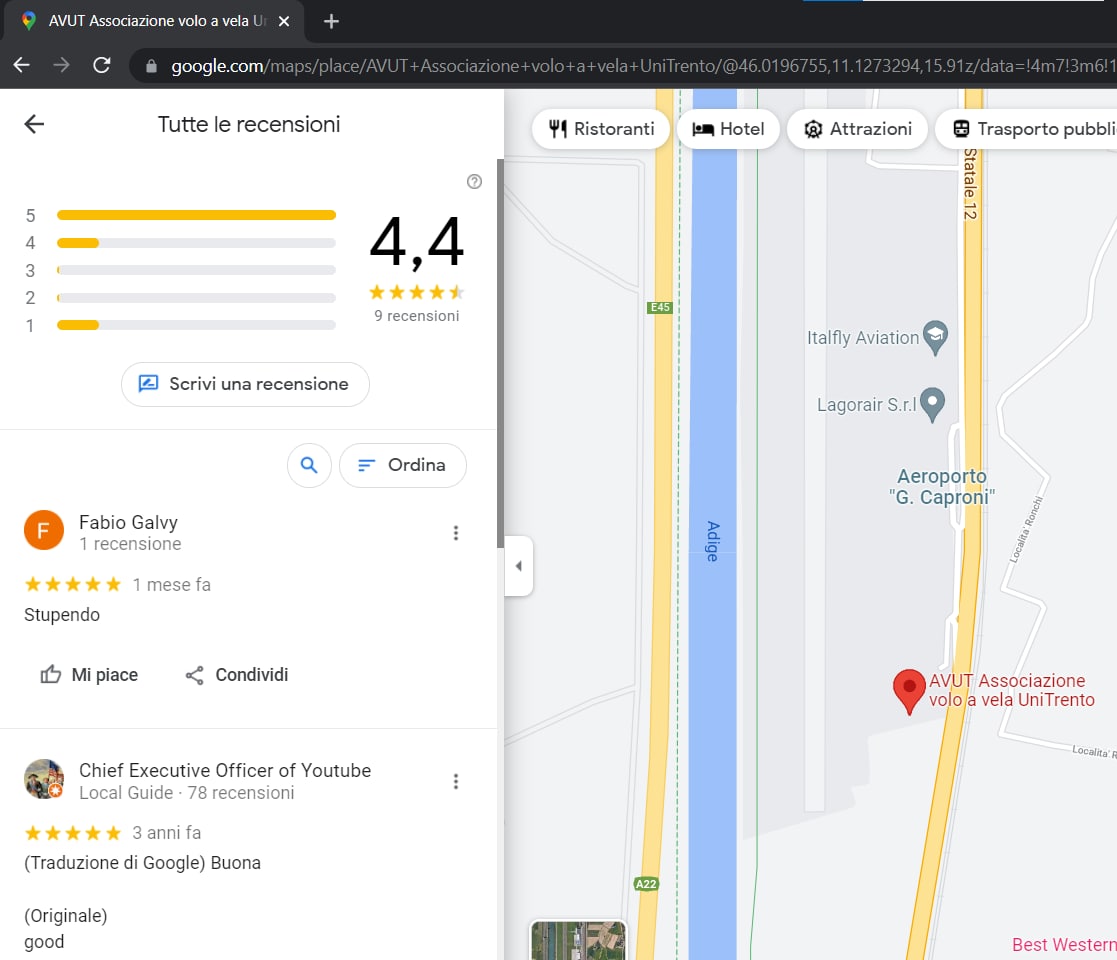This screenshot has width=1117, height=960.
Task: Click the browser back arrow
Action: click(21, 66)
